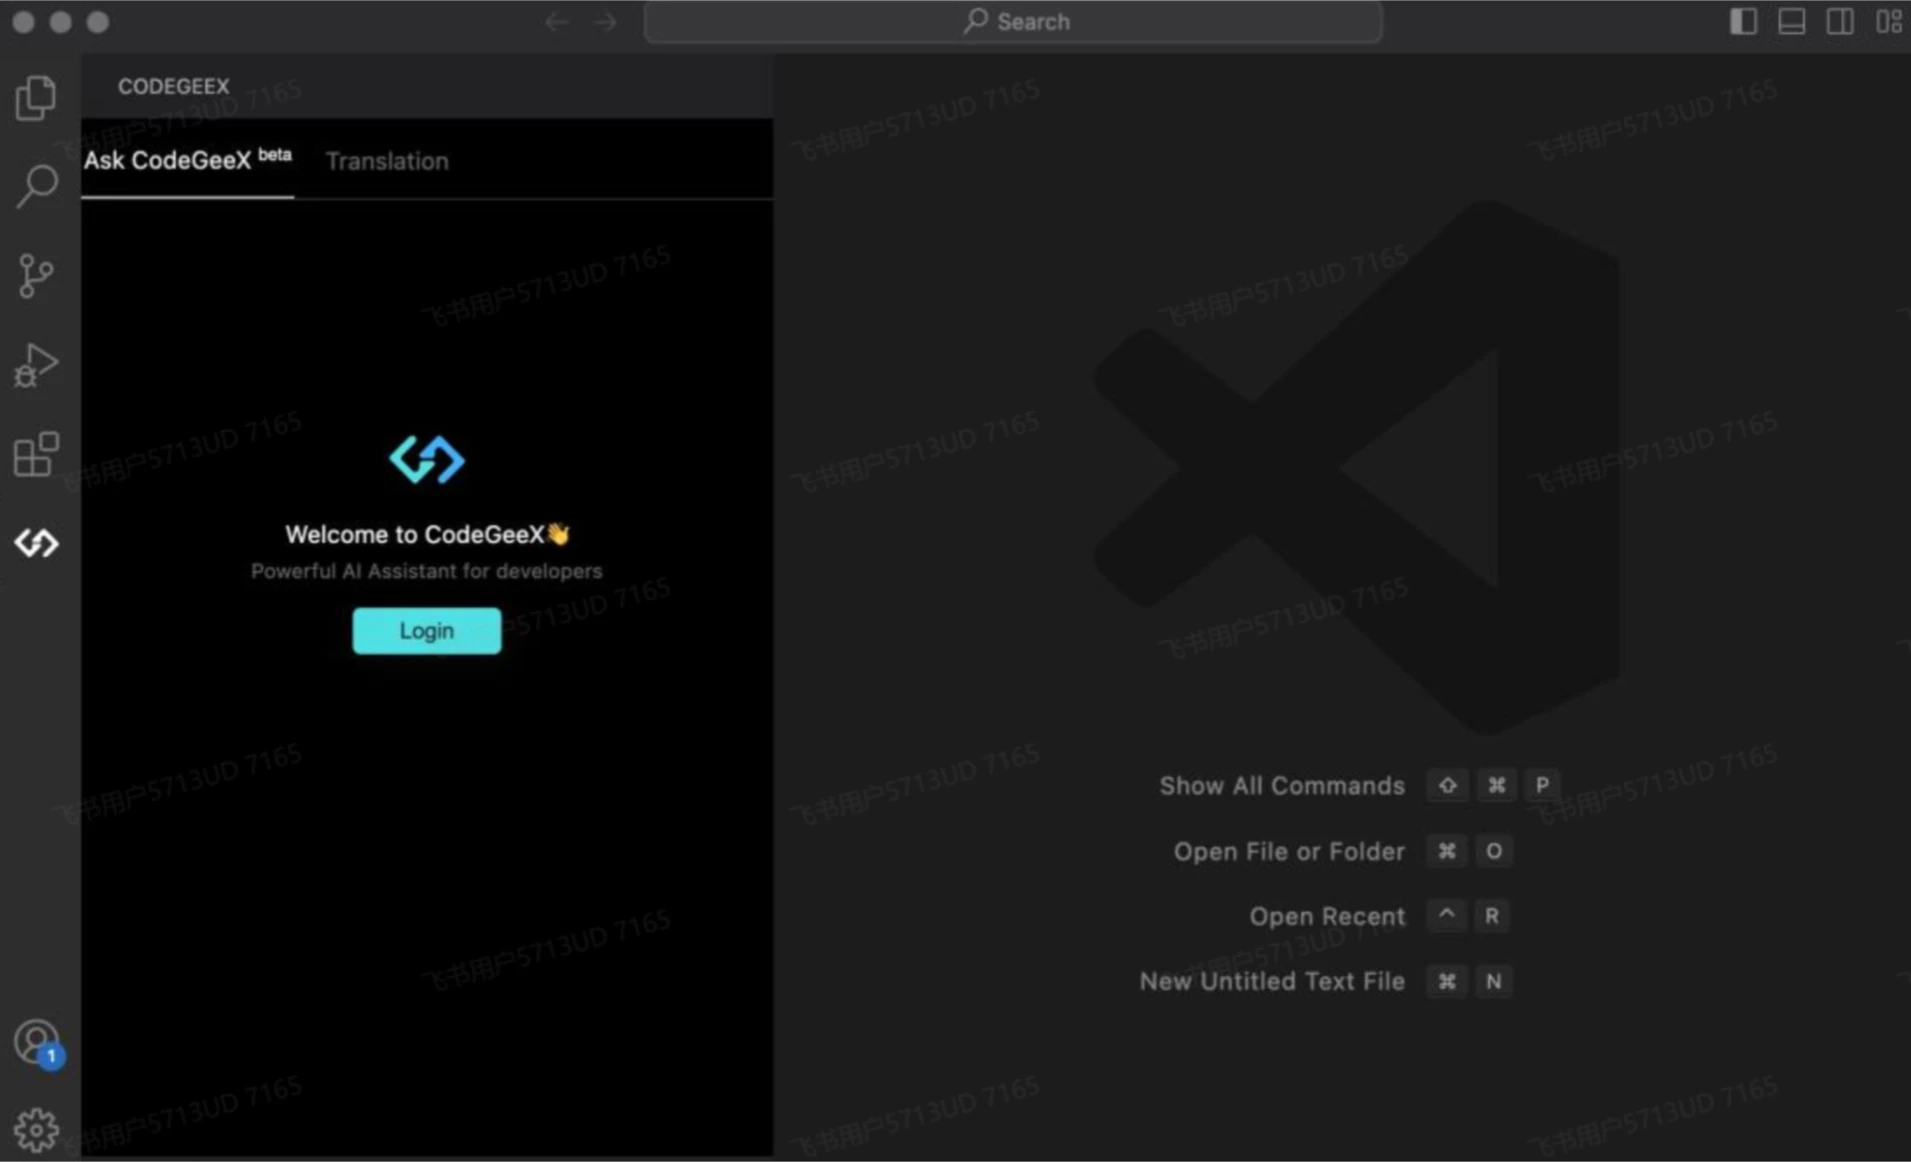Open the Run and Debug view

point(36,365)
